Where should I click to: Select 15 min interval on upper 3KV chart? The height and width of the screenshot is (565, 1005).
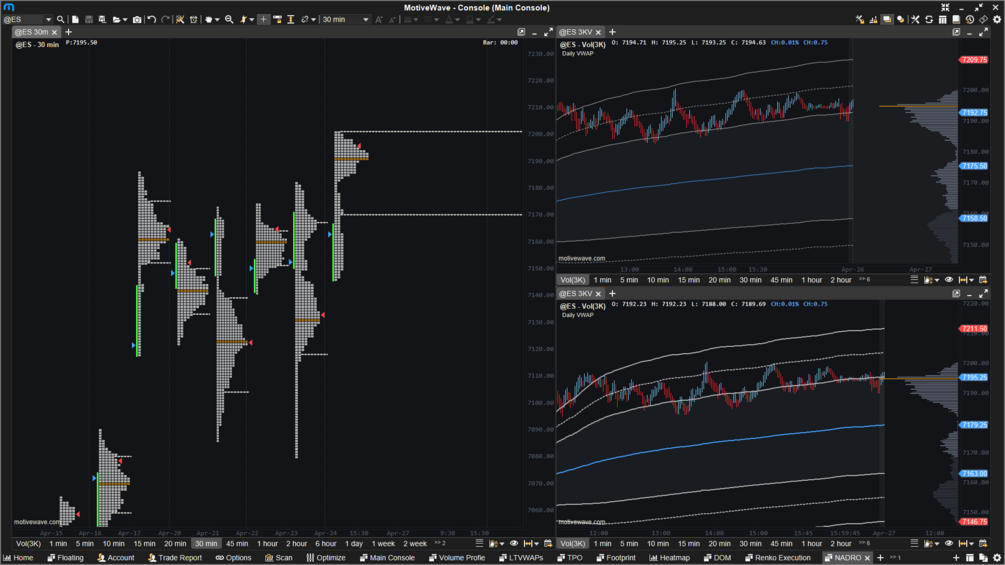[x=689, y=280]
